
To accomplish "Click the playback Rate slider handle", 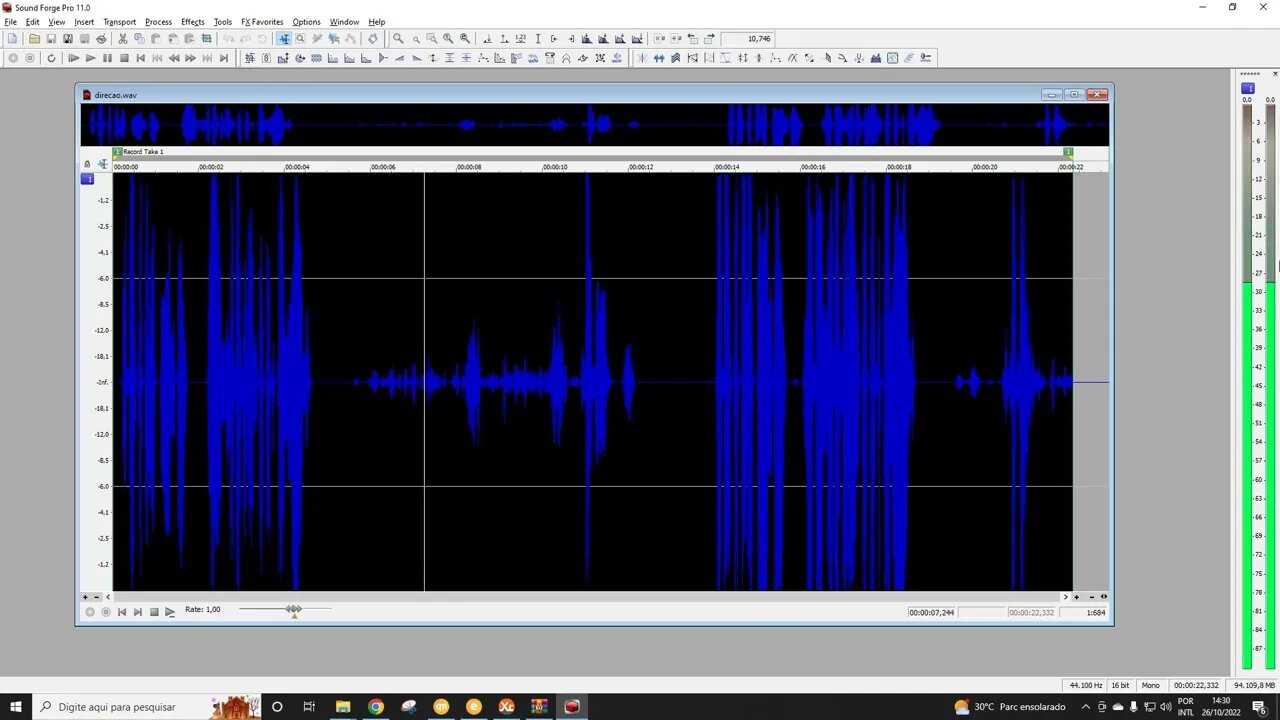I will pos(294,609).
